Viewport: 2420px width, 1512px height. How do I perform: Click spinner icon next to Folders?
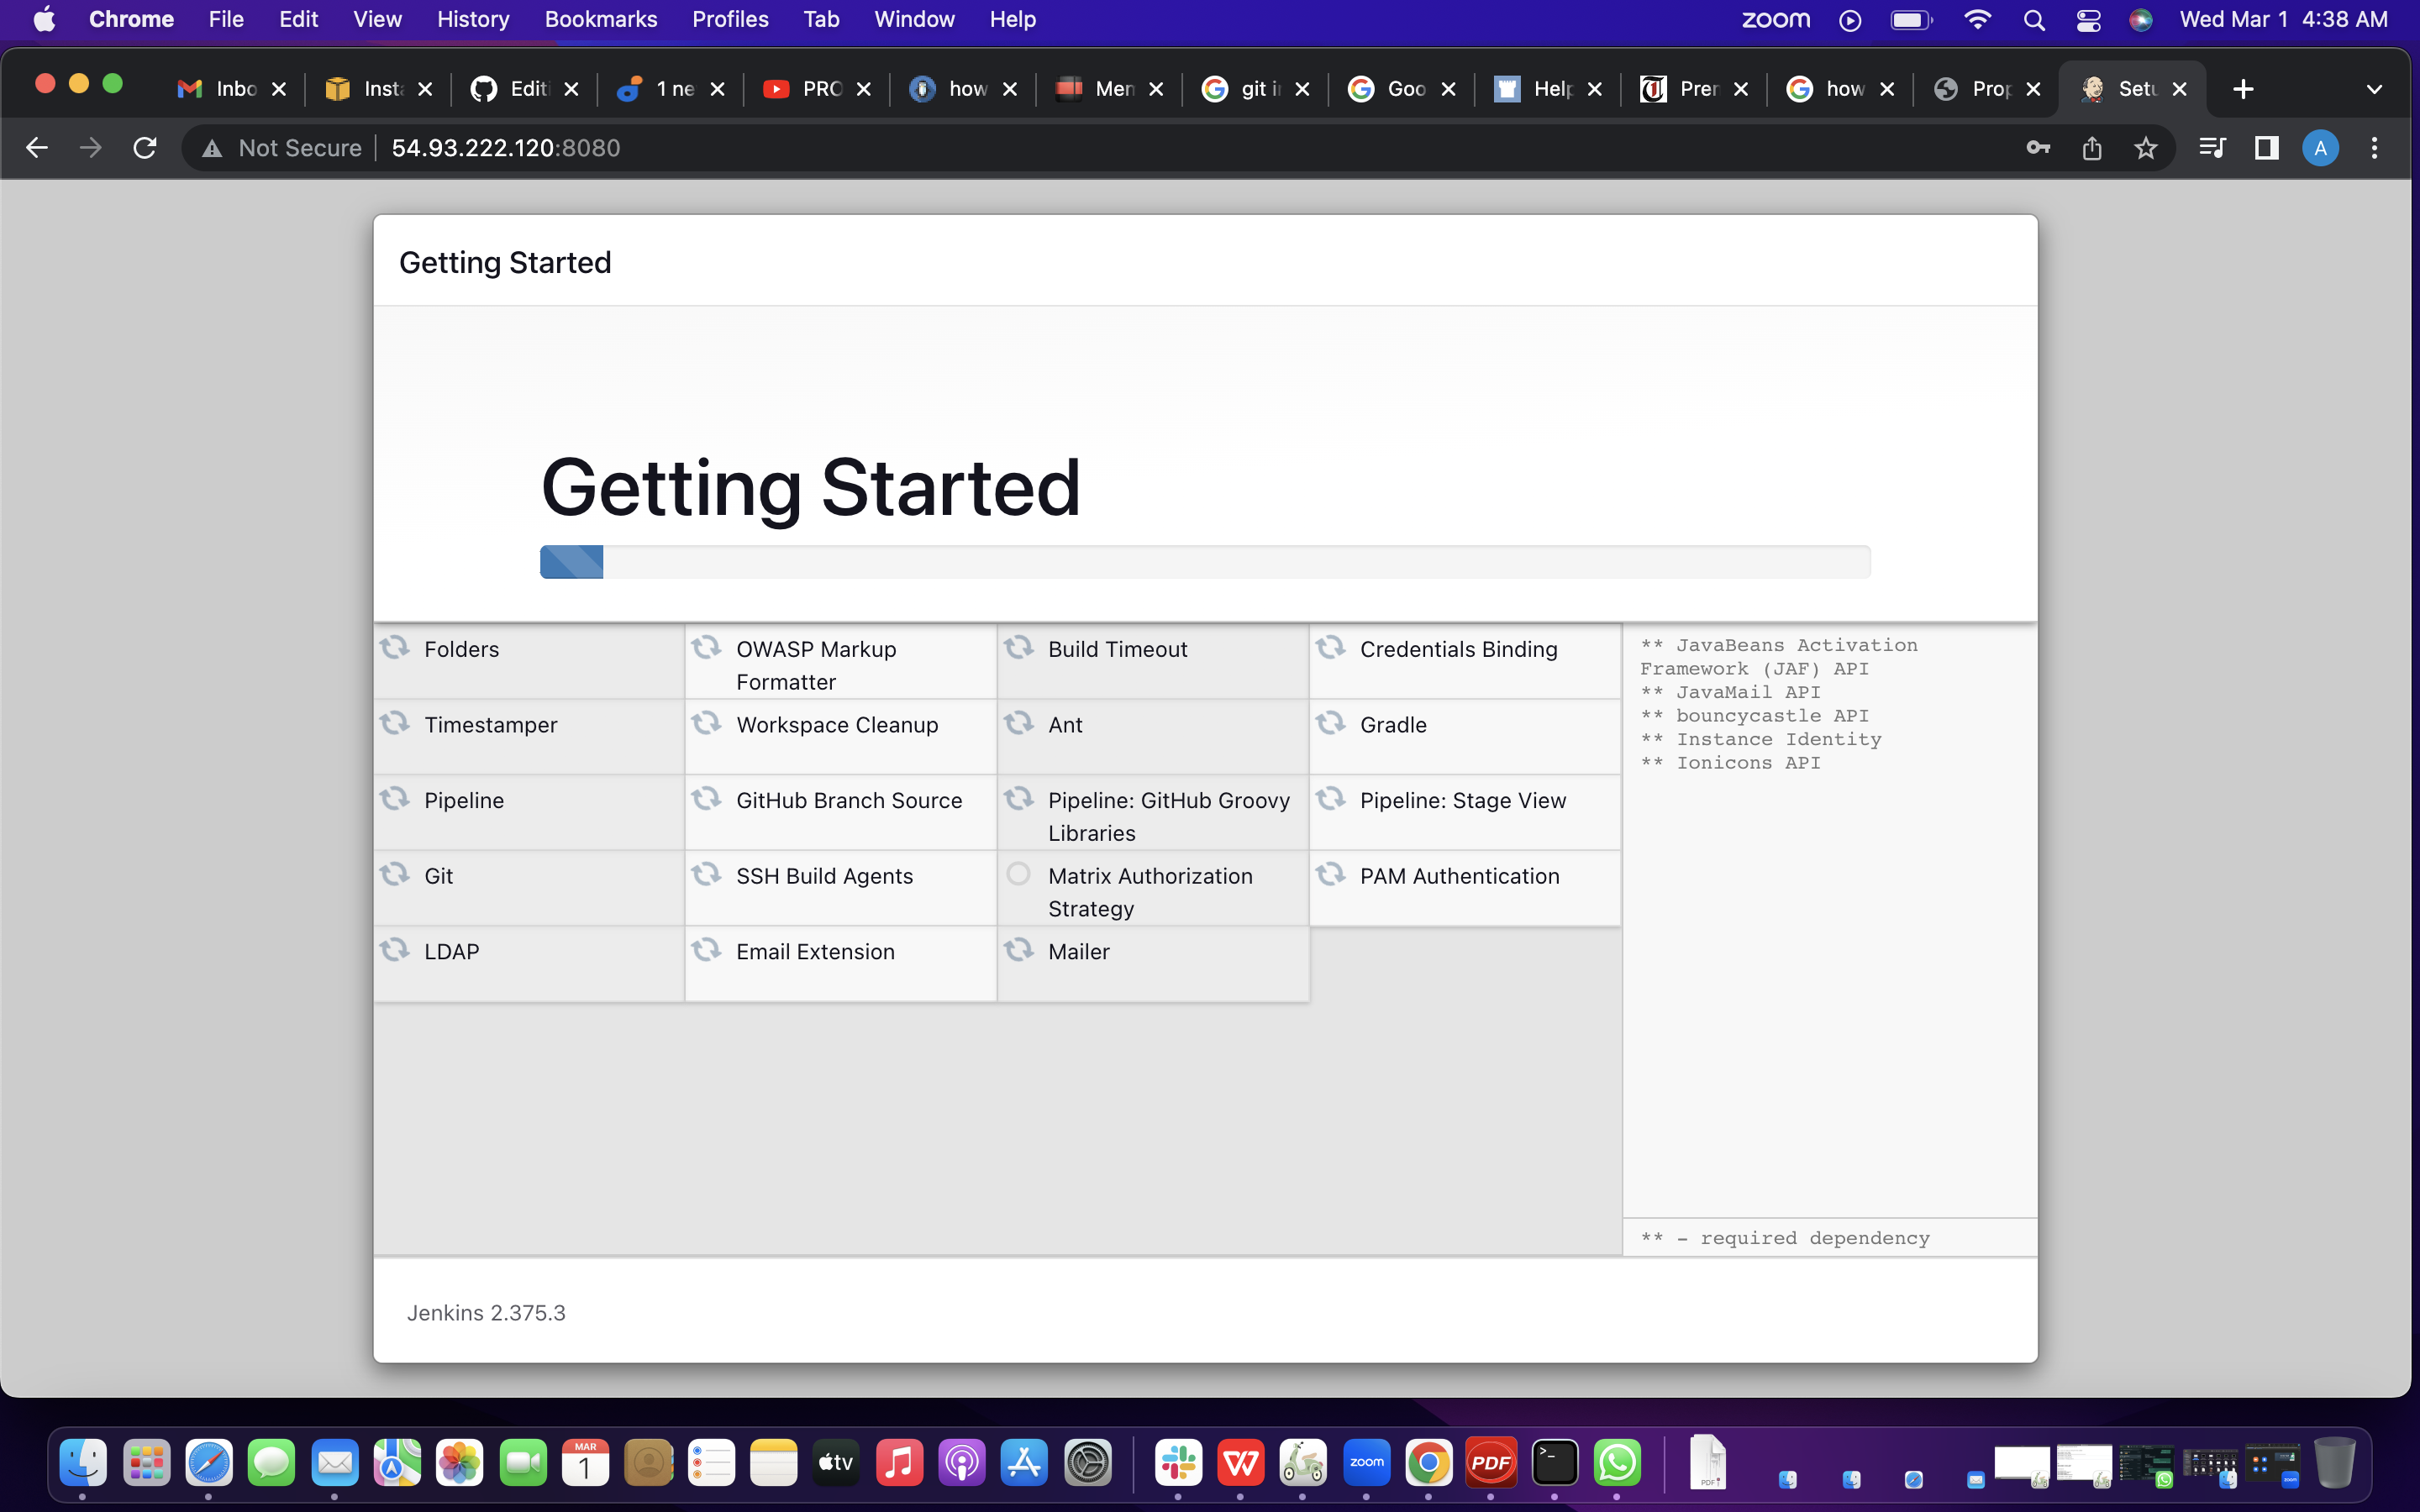point(395,648)
